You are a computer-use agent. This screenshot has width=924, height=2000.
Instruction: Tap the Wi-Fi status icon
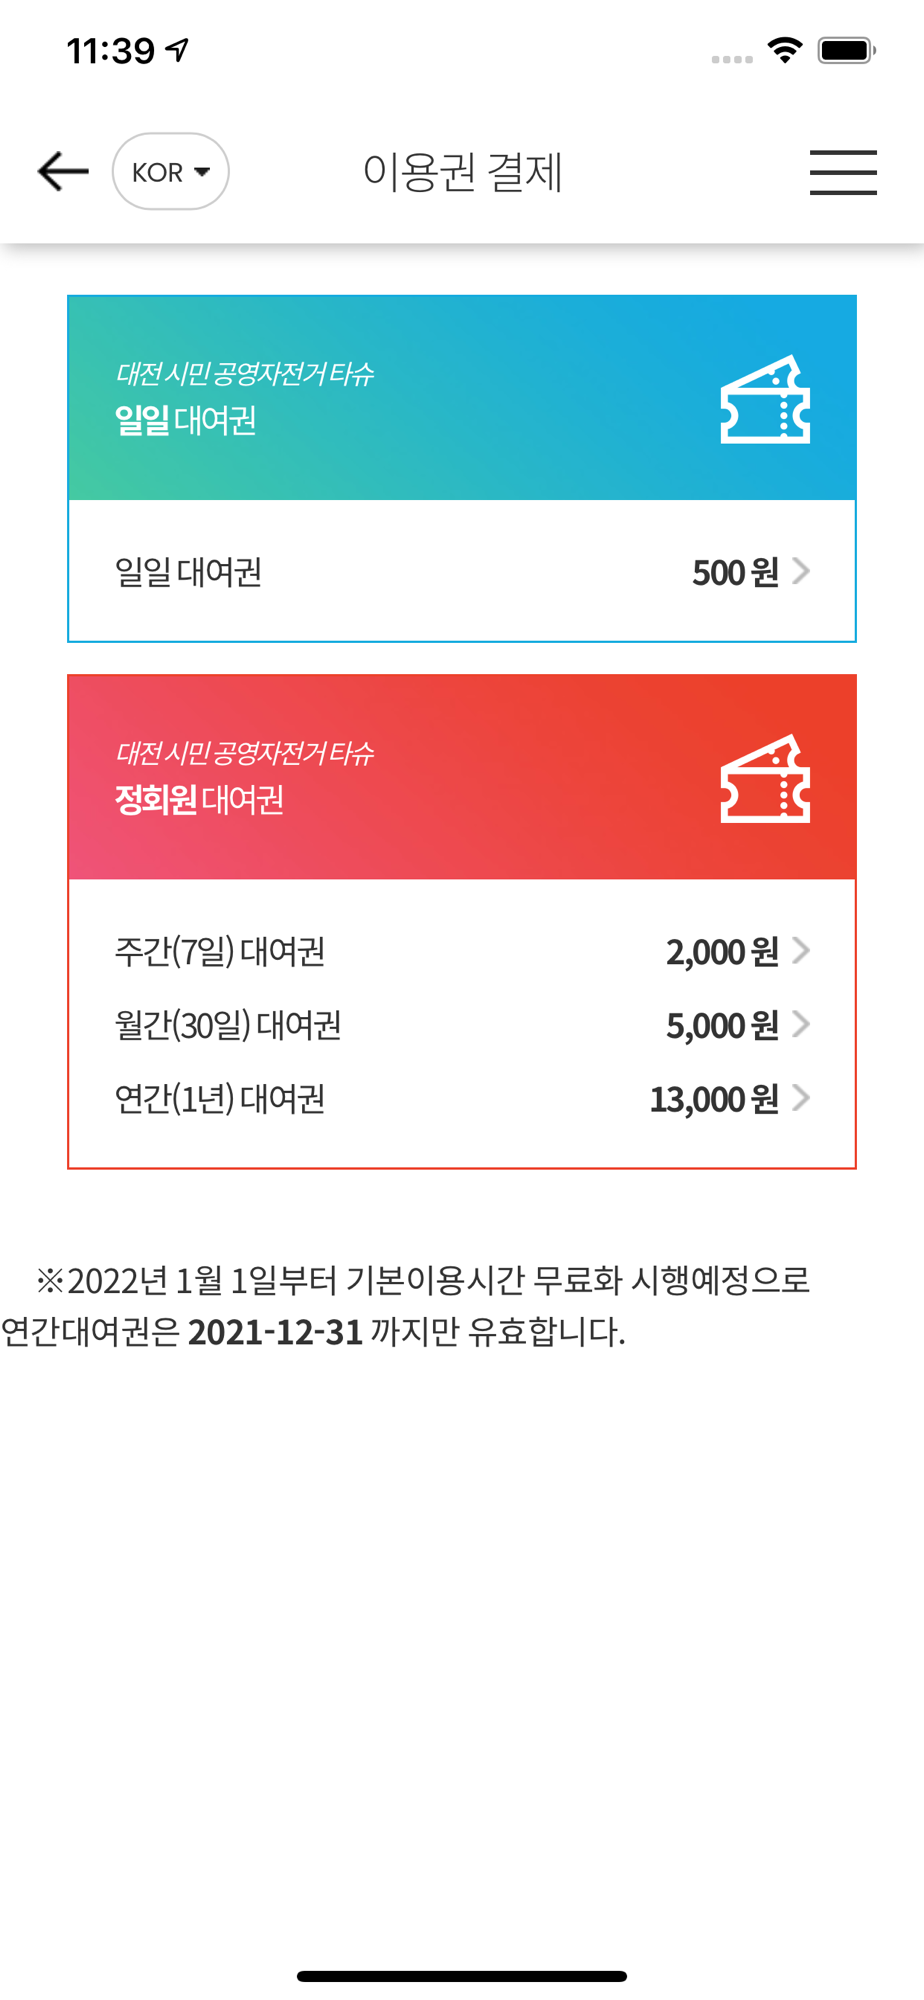click(785, 50)
